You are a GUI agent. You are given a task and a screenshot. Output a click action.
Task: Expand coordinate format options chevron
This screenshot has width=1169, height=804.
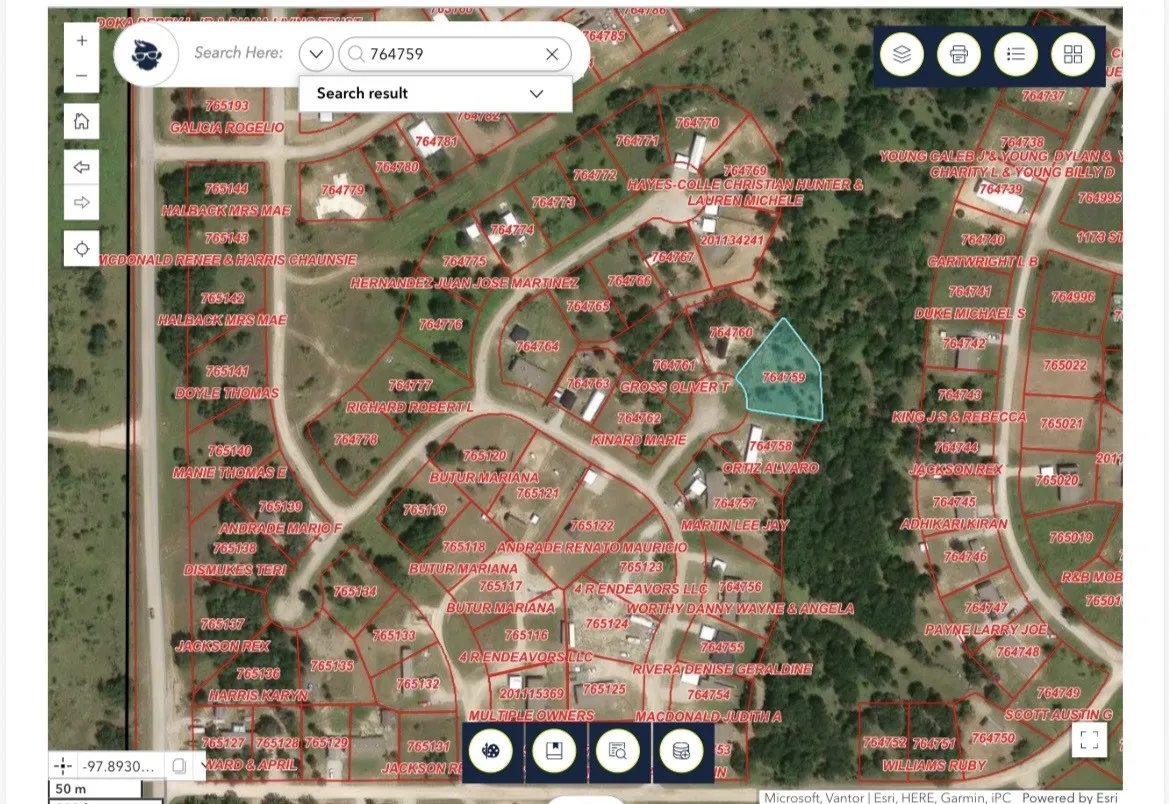[202, 766]
